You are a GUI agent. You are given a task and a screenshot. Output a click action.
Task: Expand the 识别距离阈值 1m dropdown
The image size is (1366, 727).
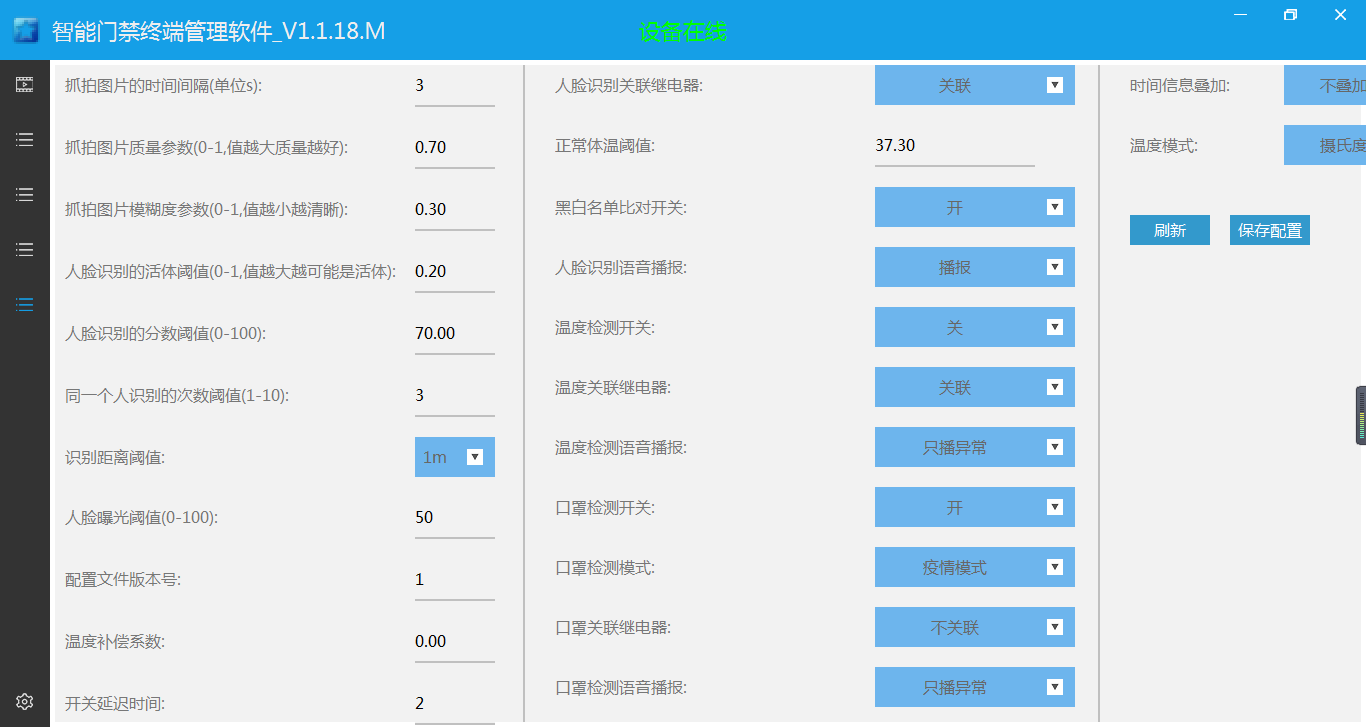(x=455, y=457)
